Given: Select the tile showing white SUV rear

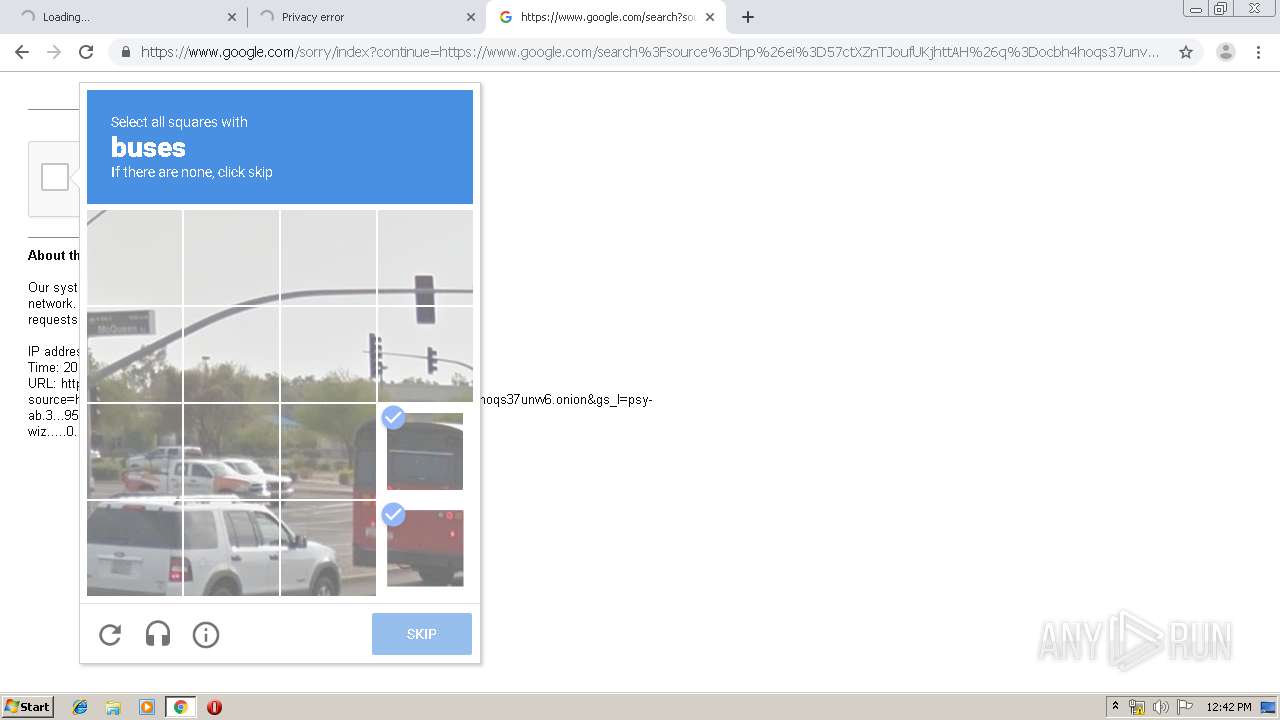Looking at the screenshot, I should point(134,548).
